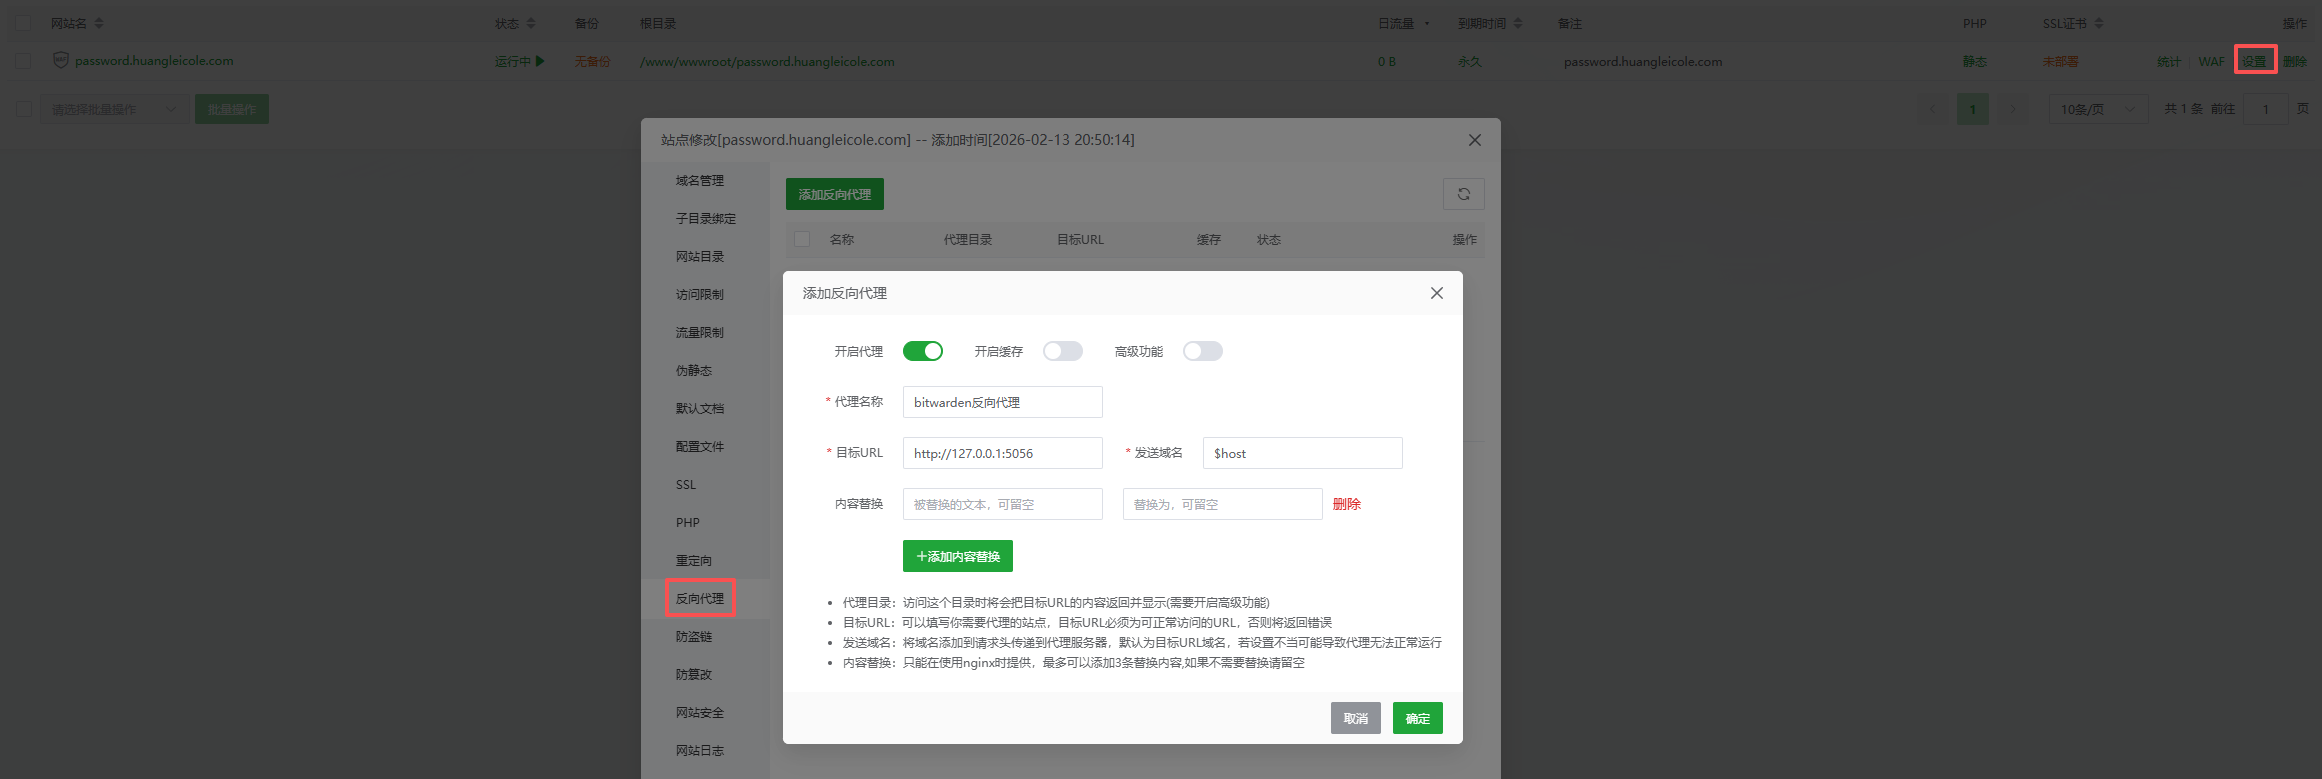Click the shield icon beside password.huangleicole.com
This screenshot has width=2322, height=779.
click(x=61, y=61)
